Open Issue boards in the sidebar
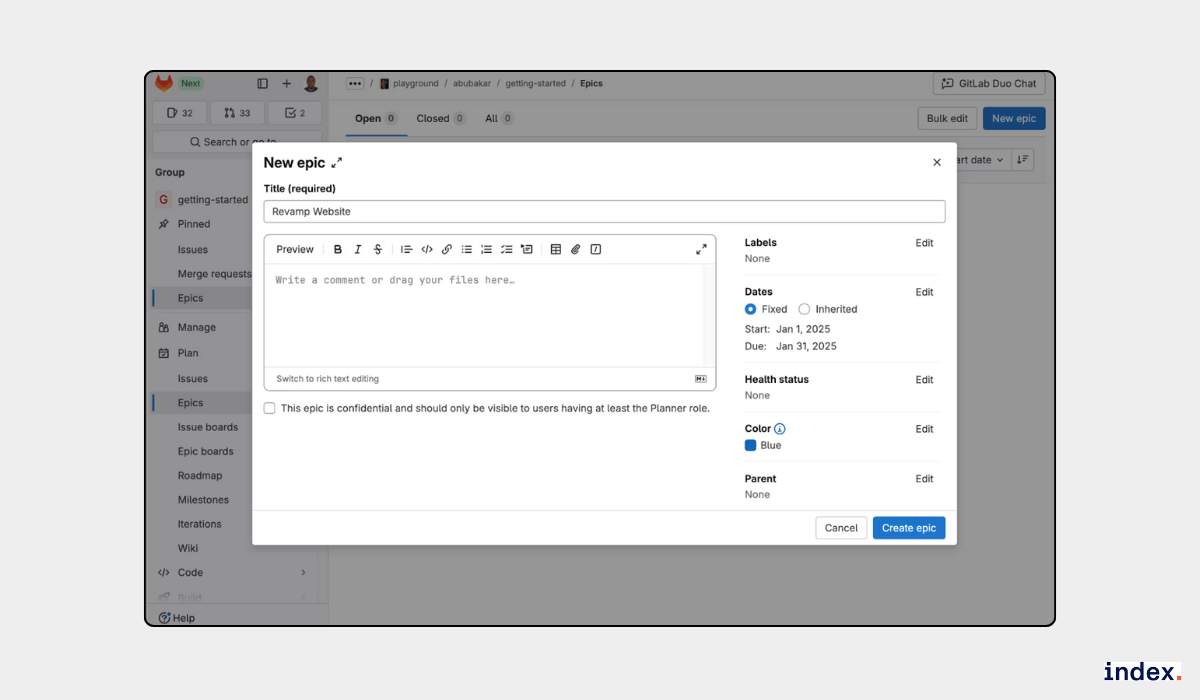Image resolution: width=1200 pixels, height=700 pixels. coord(208,427)
